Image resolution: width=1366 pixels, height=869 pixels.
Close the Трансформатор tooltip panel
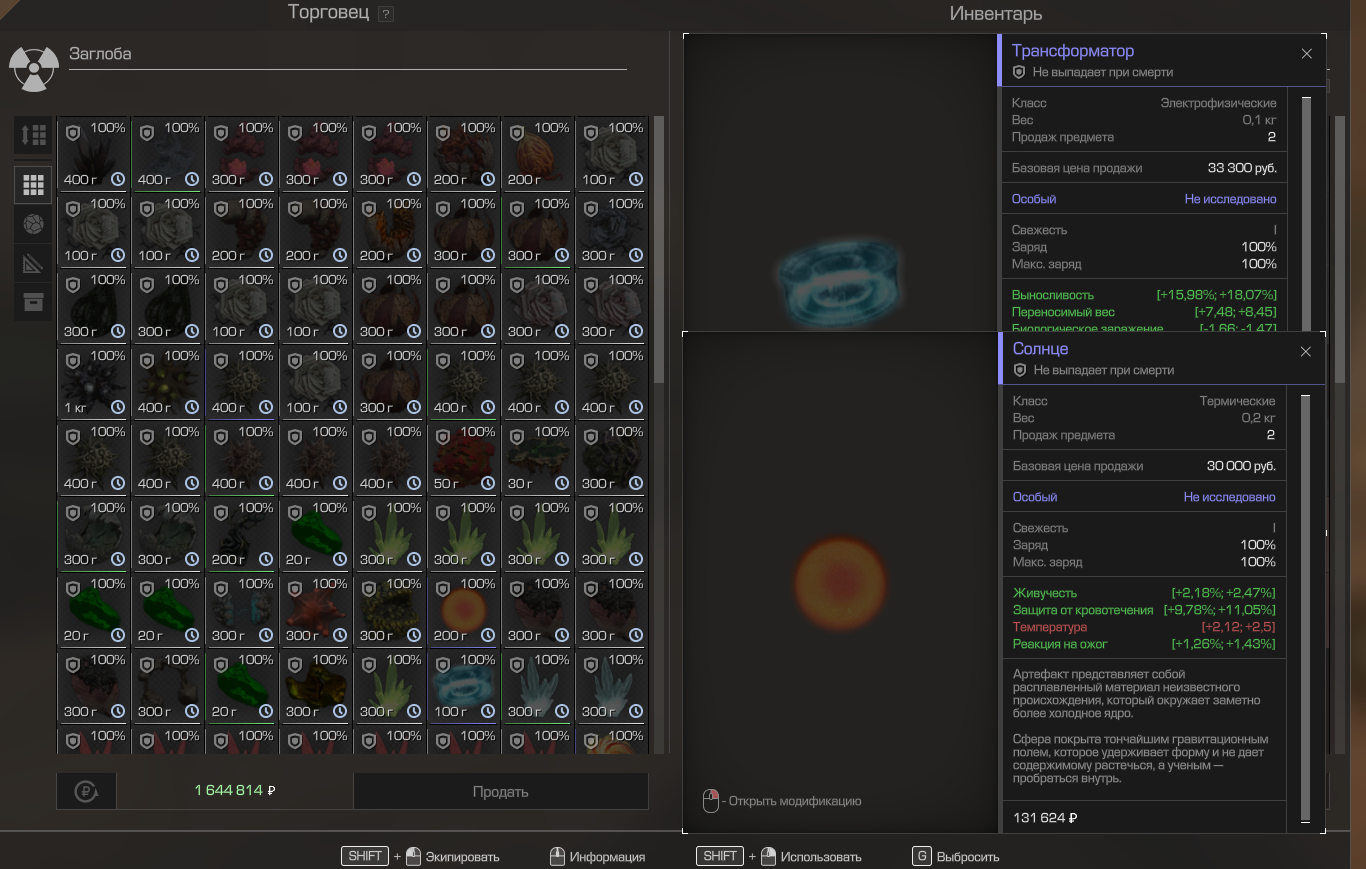click(1306, 54)
